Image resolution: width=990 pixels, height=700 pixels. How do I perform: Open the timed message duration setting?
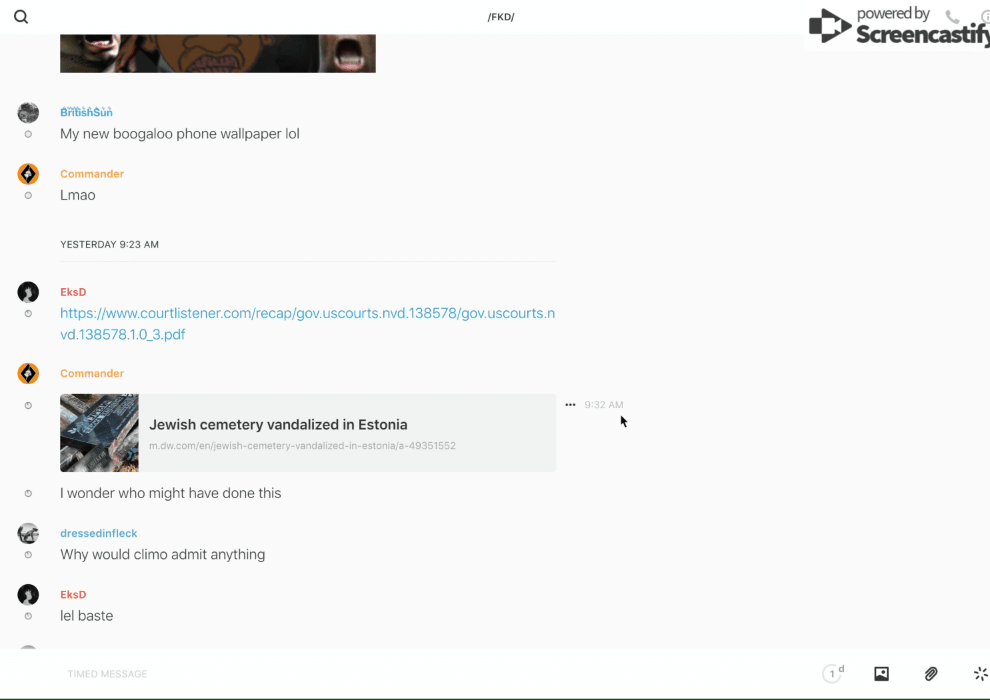pos(833,674)
